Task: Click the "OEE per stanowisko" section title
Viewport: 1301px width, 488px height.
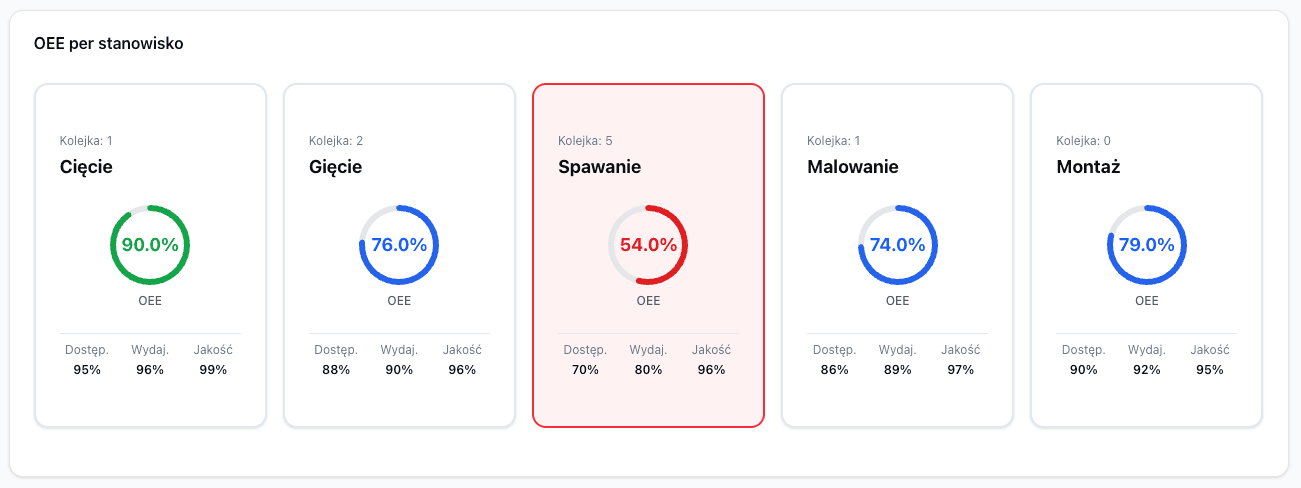Action: [108, 44]
